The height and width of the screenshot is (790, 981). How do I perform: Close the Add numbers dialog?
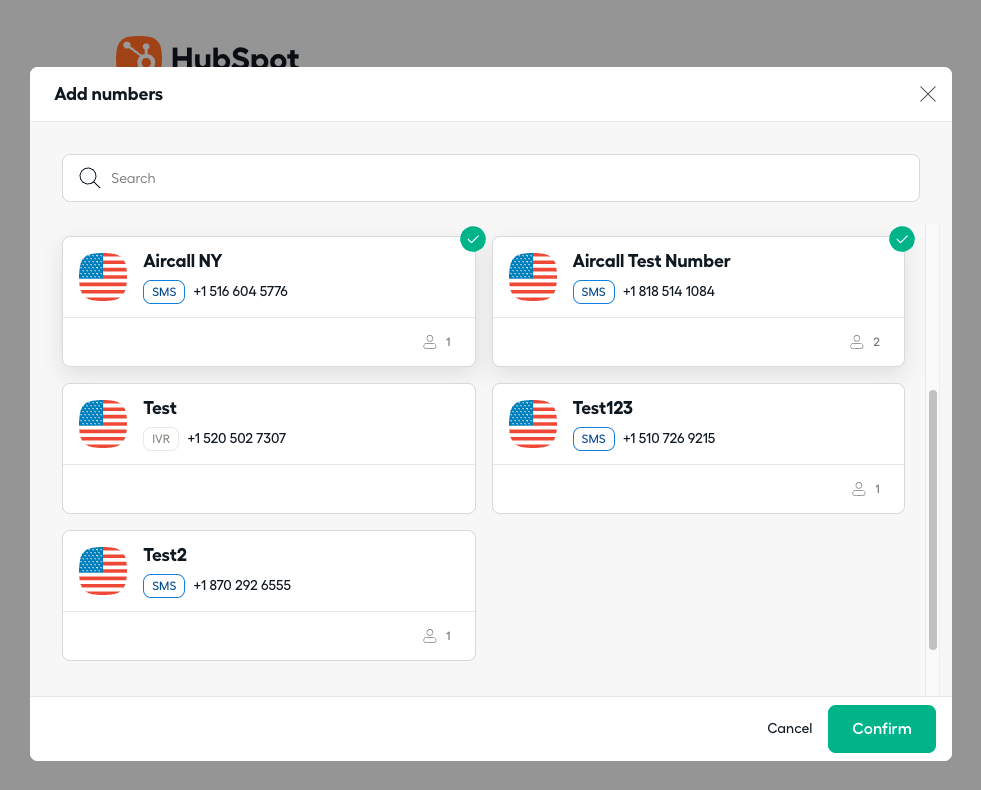click(927, 94)
